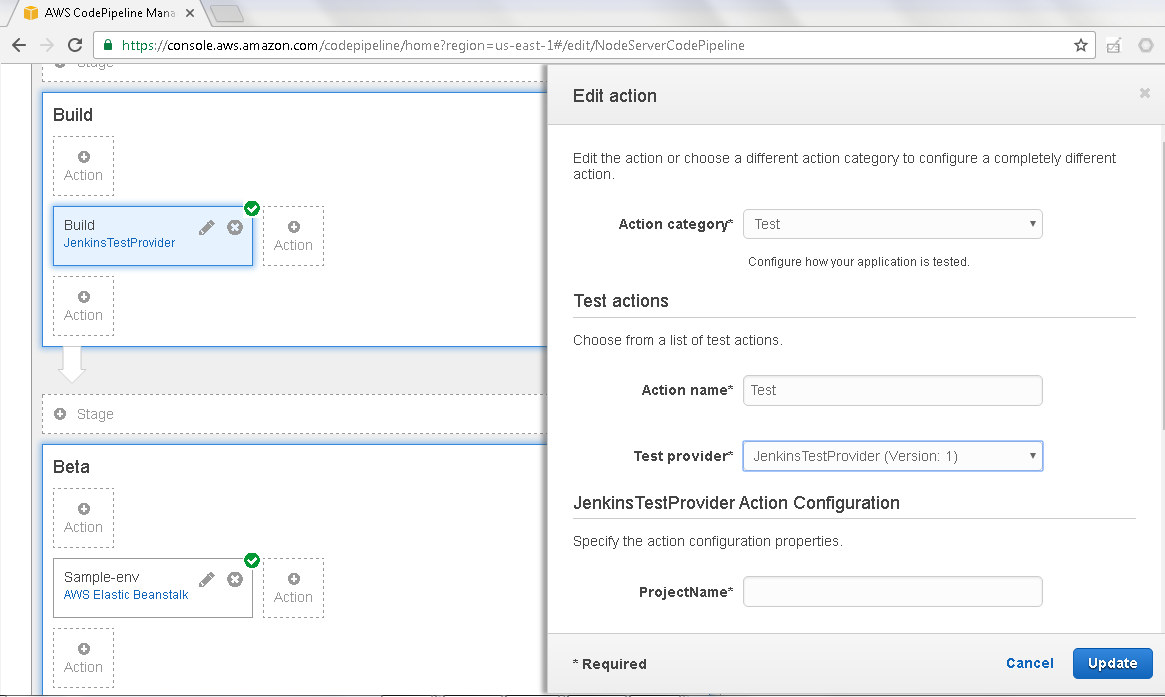Image resolution: width=1165 pixels, height=697 pixels.
Task: Switch to the AWS CodePipeline tab
Action: pyautogui.click(x=110, y=13)
